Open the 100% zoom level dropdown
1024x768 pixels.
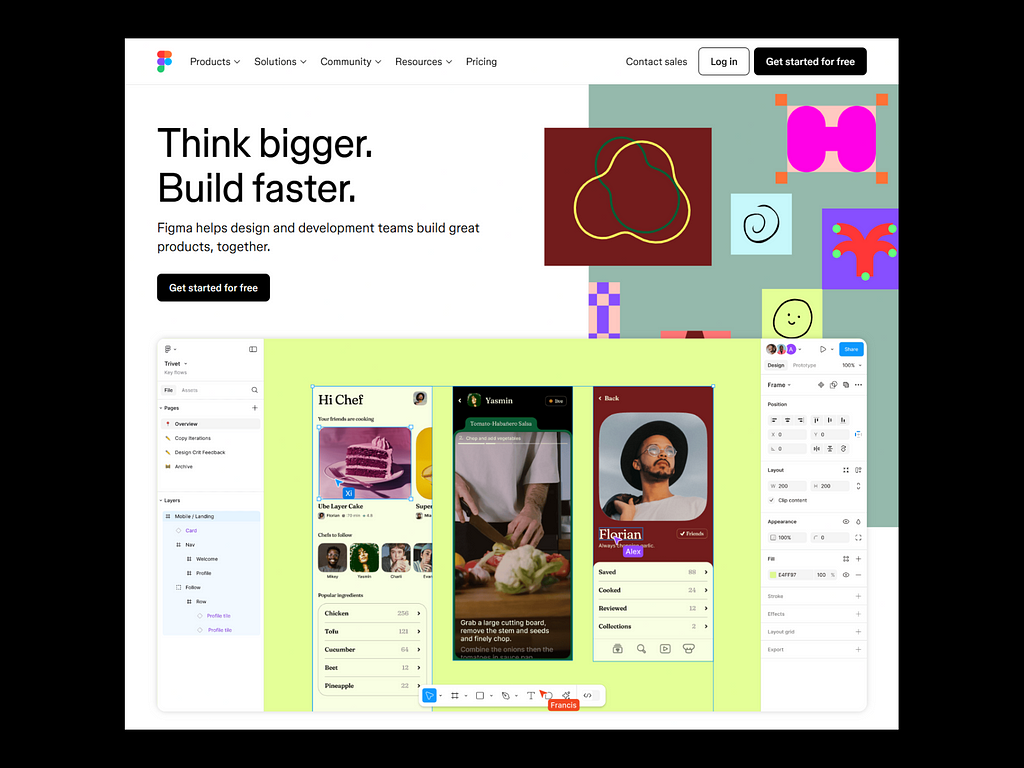tap(850, 365)
